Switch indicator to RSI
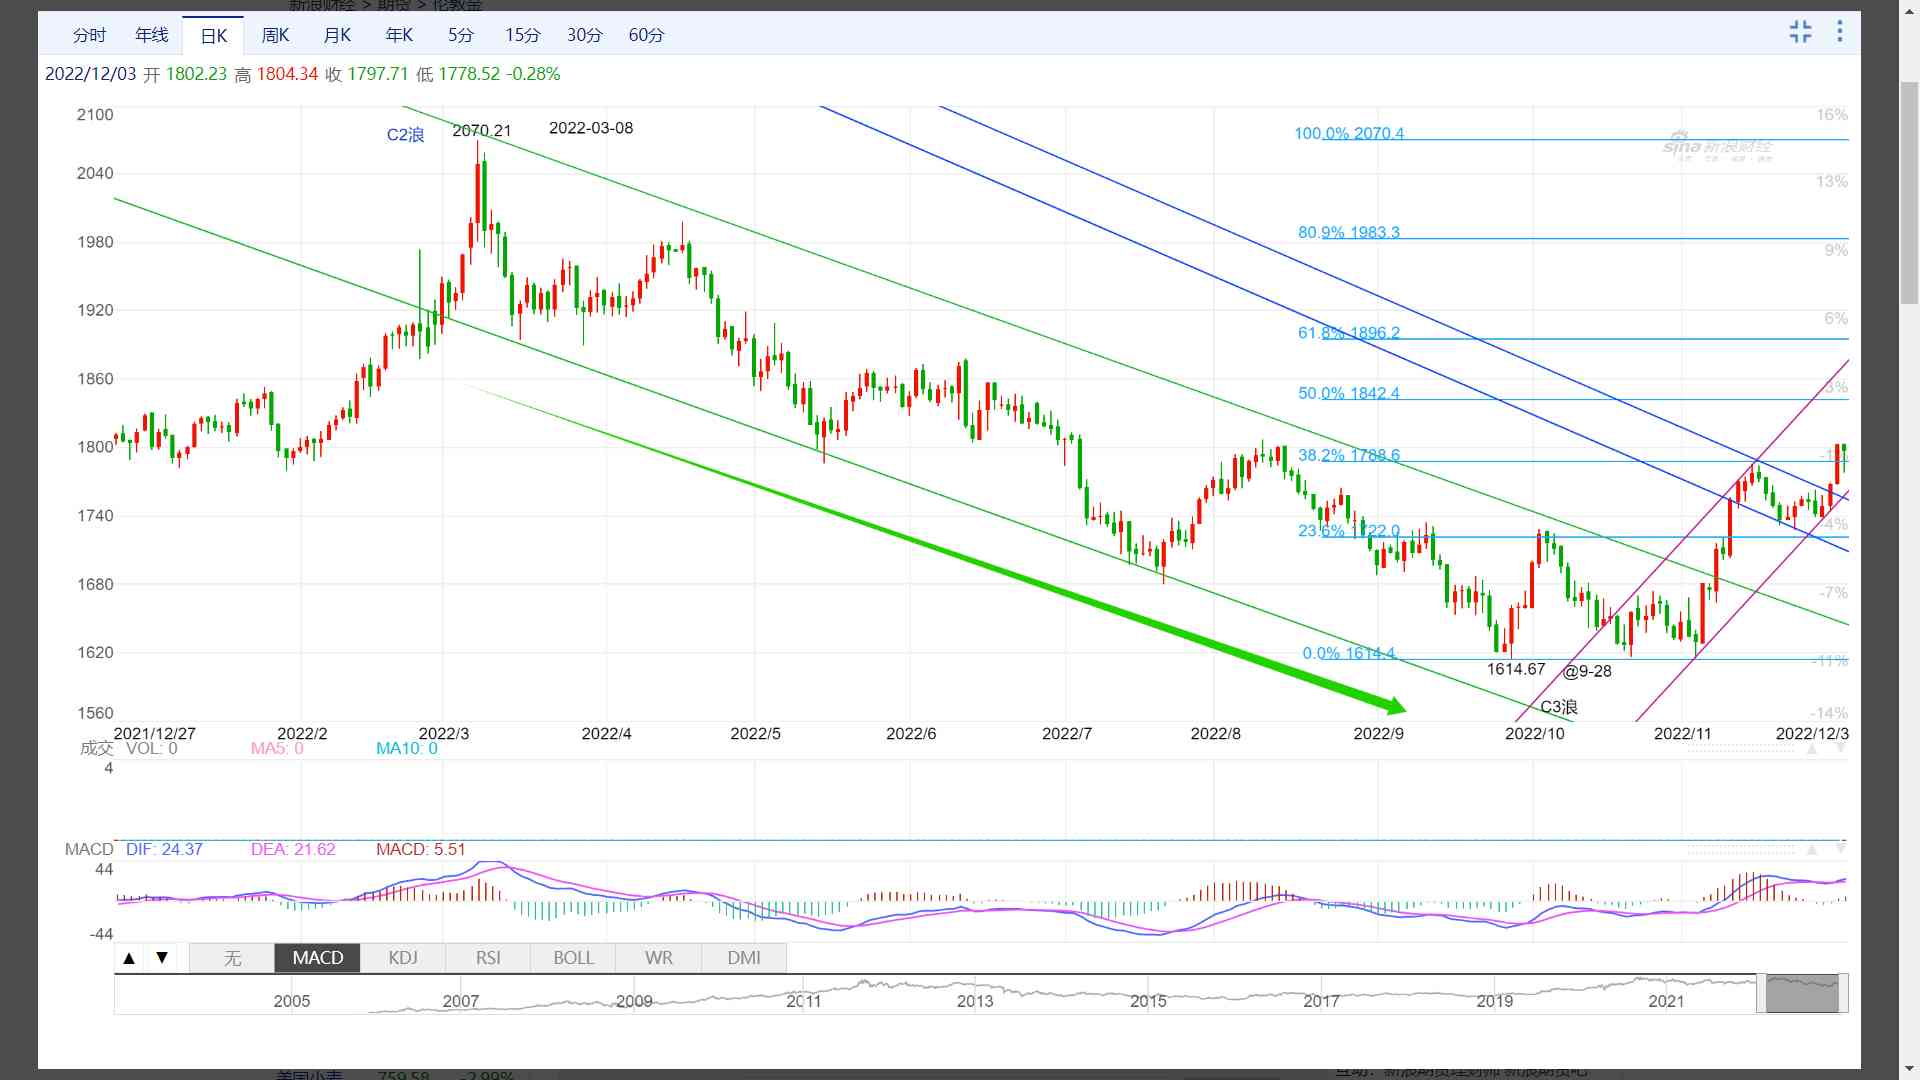Image resolution: width=1920 pixels, height=1080 pixels. click(488, 958)
